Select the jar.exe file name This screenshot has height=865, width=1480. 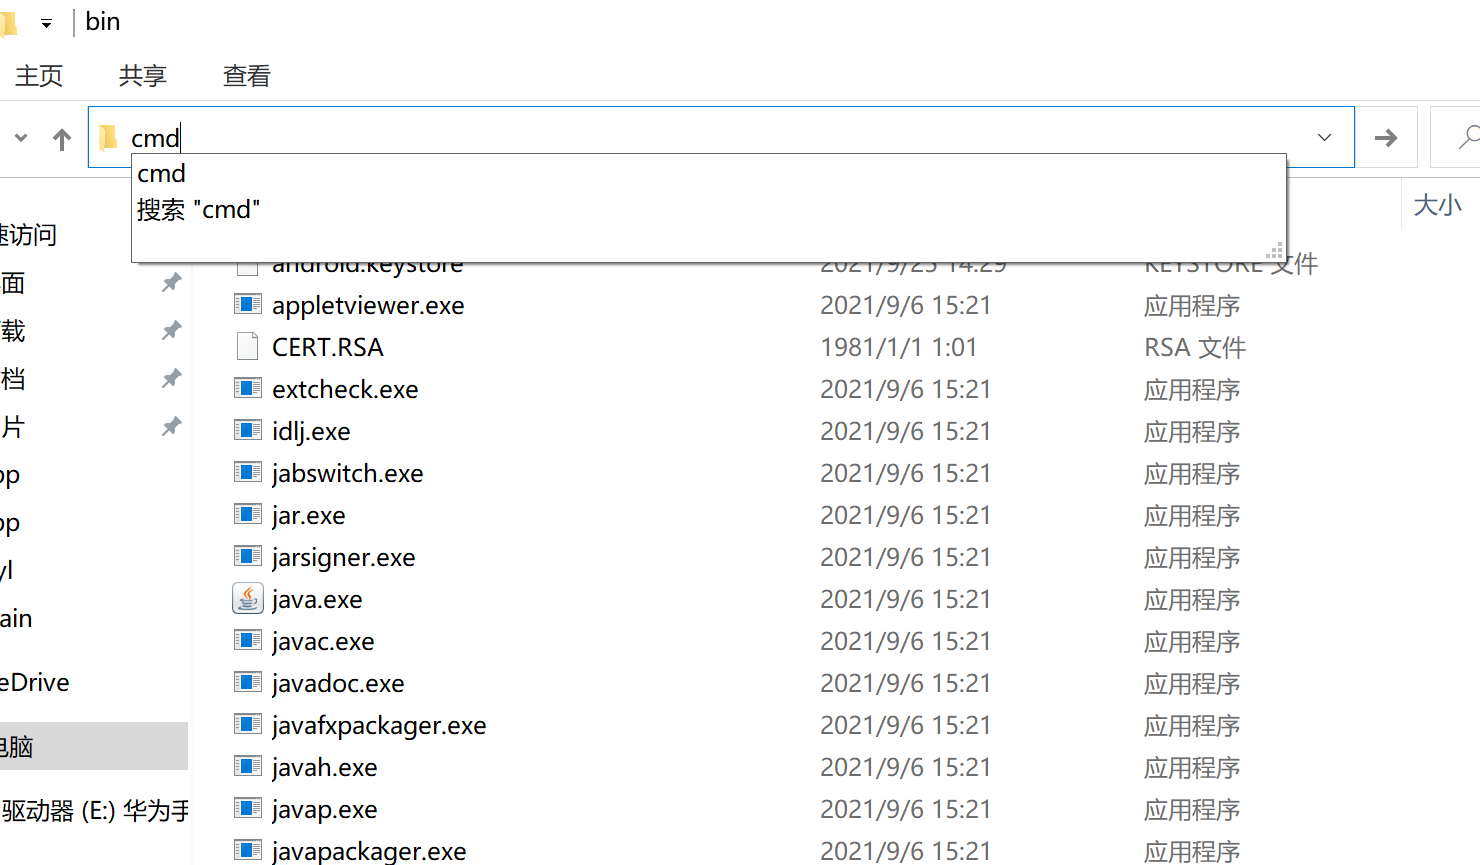click(308, 516)
